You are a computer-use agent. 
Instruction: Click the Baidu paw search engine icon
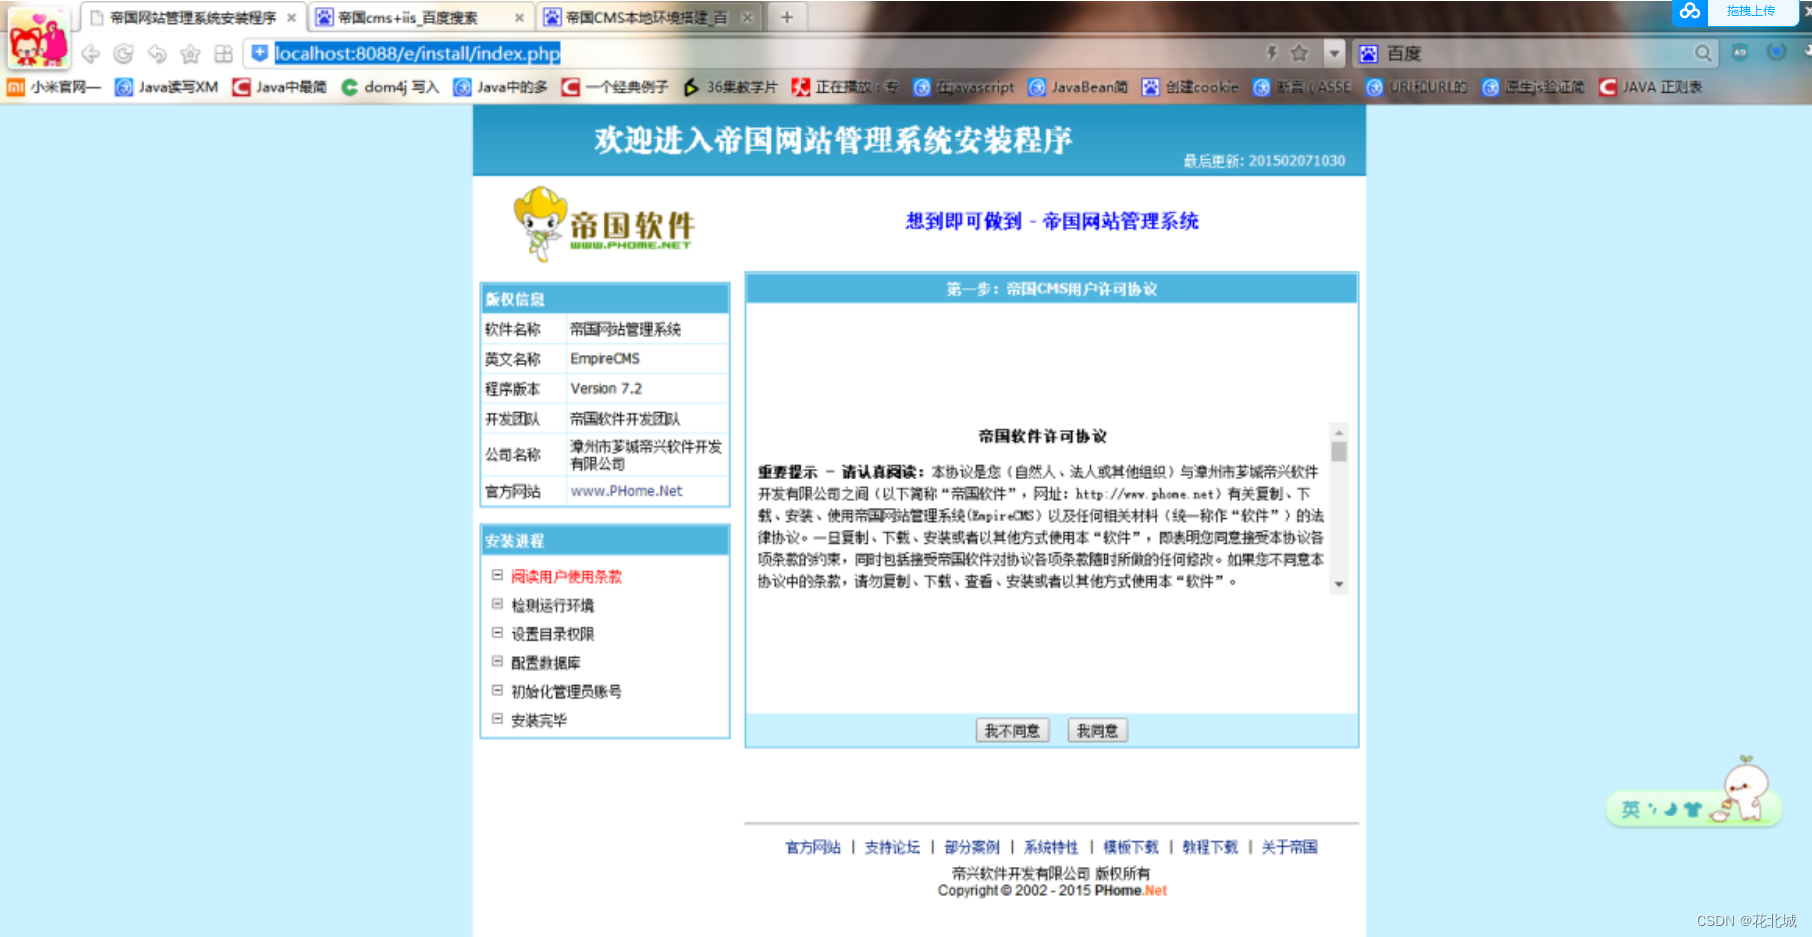pyautogui.click(x=1369, y=53)
